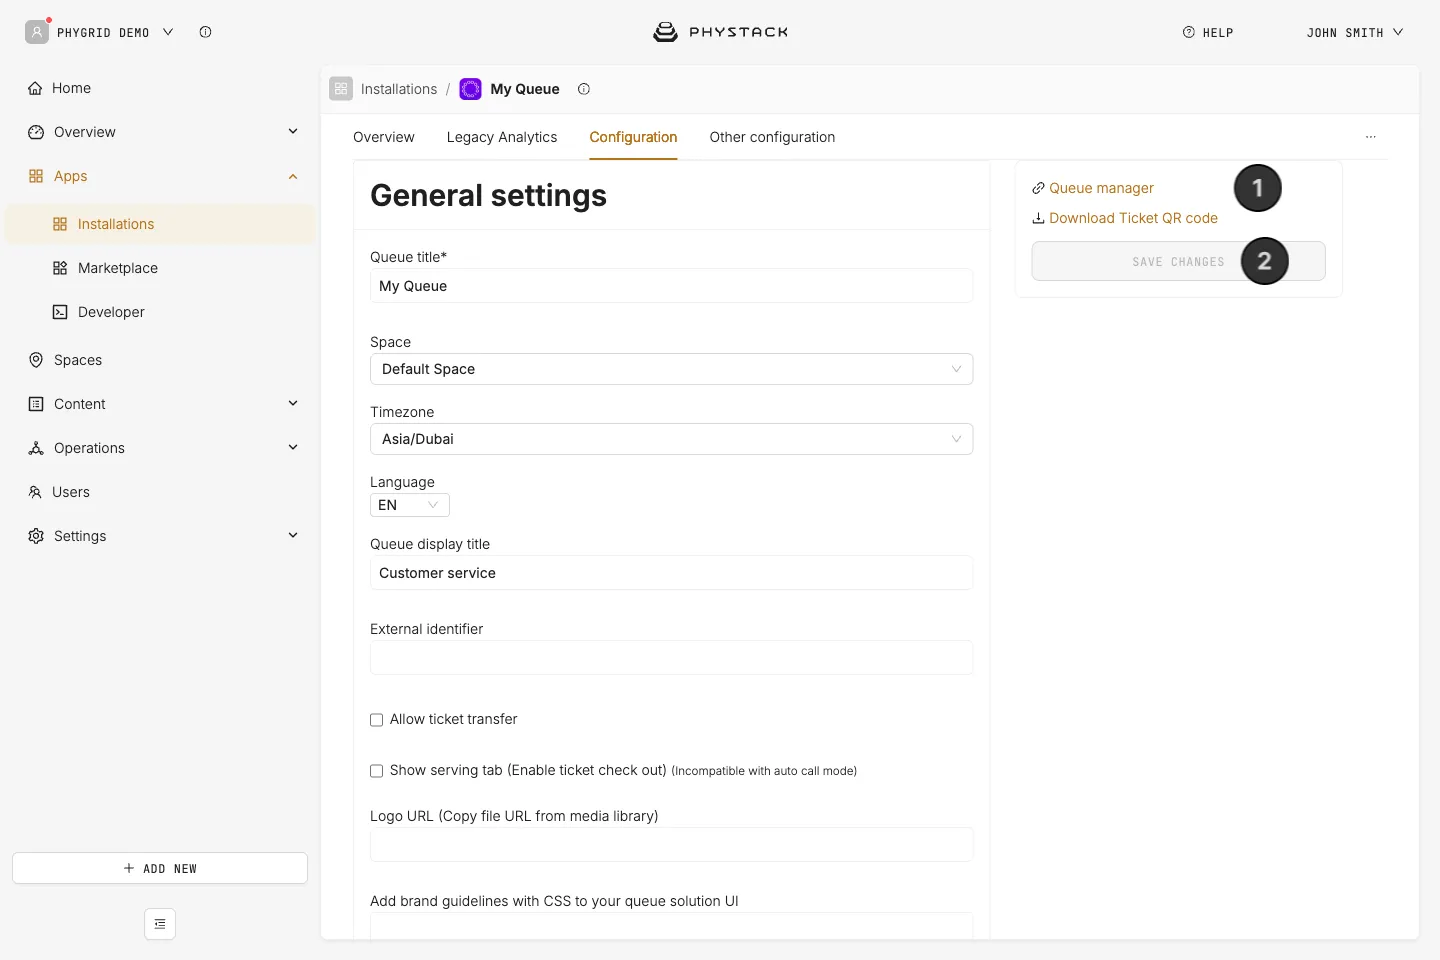Open the Language dropdown set to EN
The width and height of the screenshot is (1440, 960).
(x=410, y=505)
